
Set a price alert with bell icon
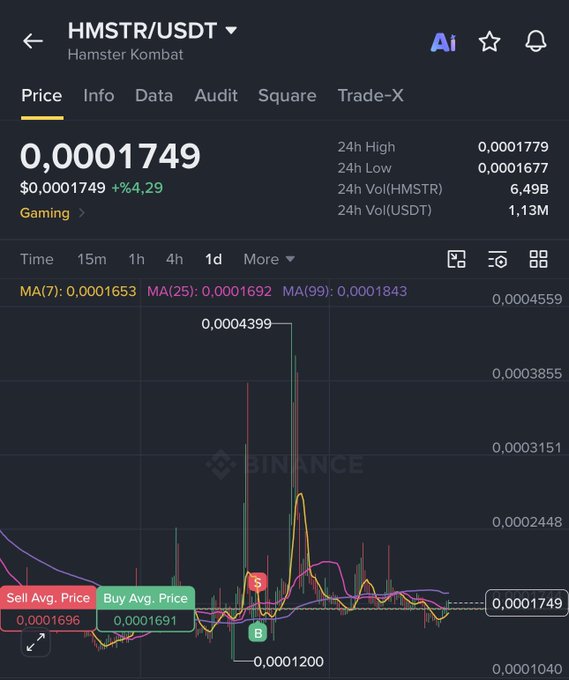(x=536, y=42)
